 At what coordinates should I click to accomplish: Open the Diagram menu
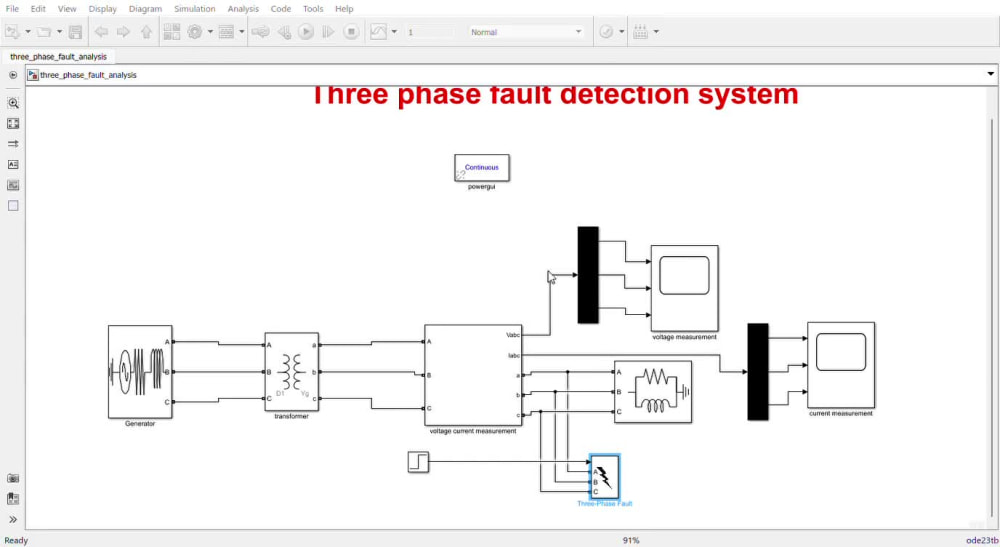pos(145,9)
